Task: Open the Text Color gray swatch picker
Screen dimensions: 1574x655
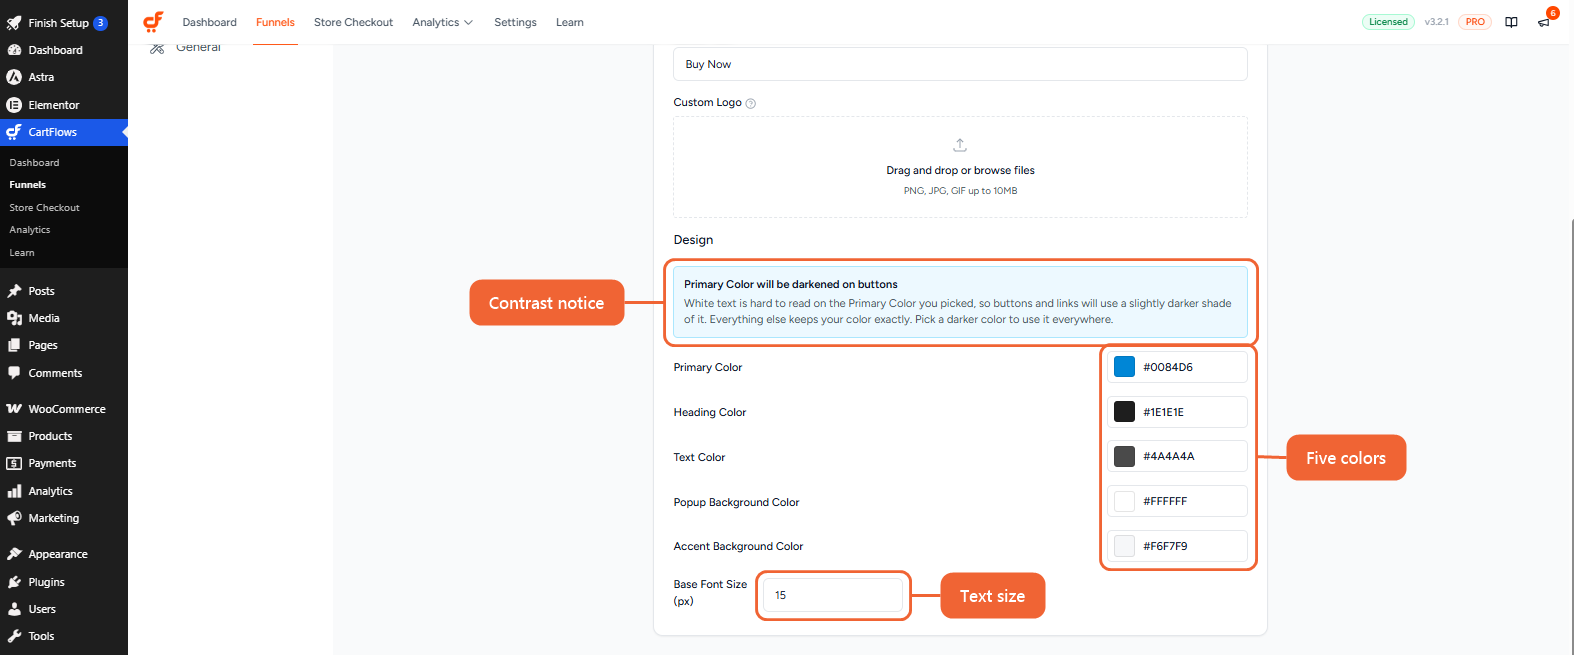Action: tap(1124, 456)
